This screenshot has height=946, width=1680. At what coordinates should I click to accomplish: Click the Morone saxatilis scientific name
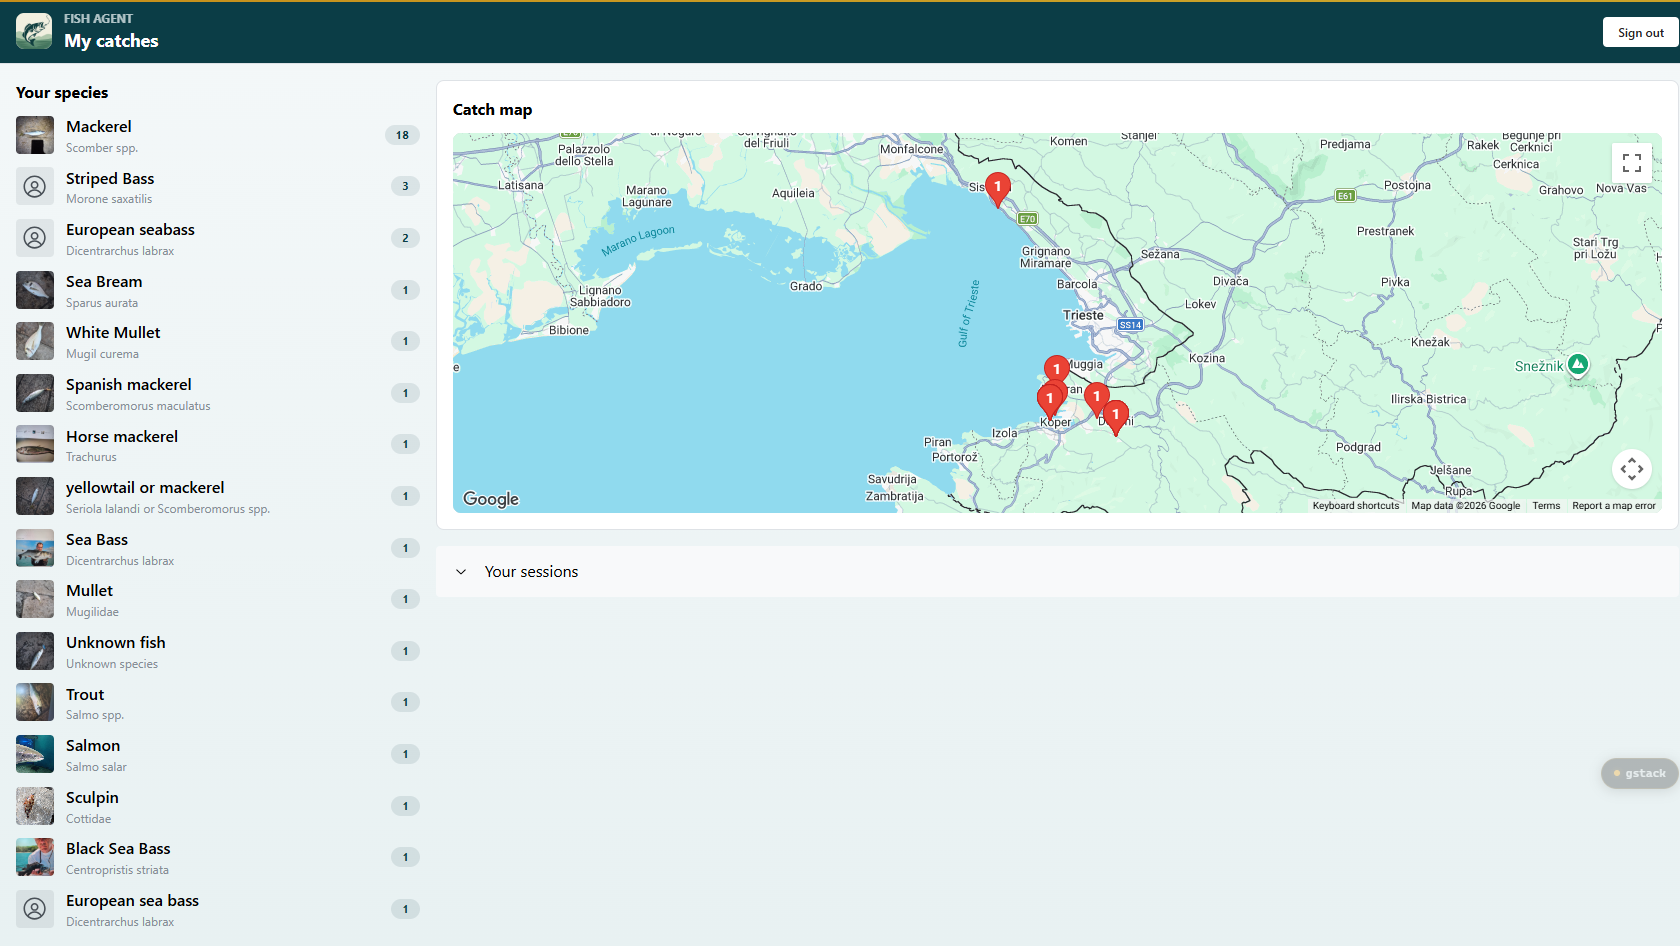click(109, 199)
